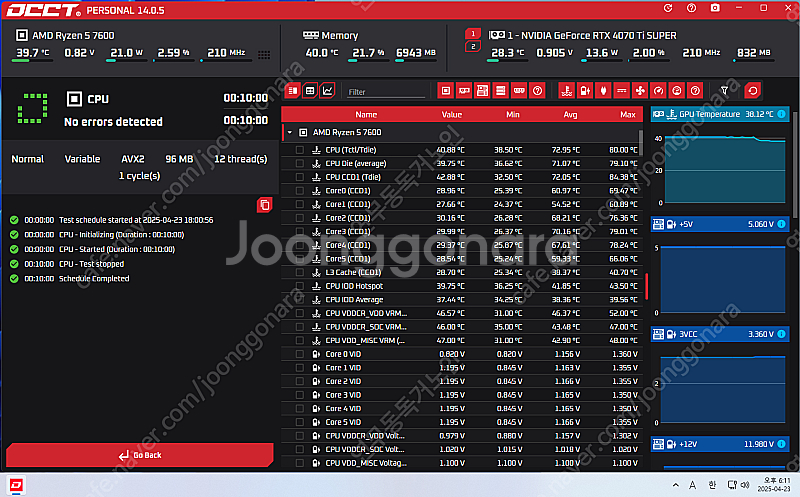Viewport: 800px width, 497px height.
Task: Copy the test log to clipboard
Action: coord(264,205)
